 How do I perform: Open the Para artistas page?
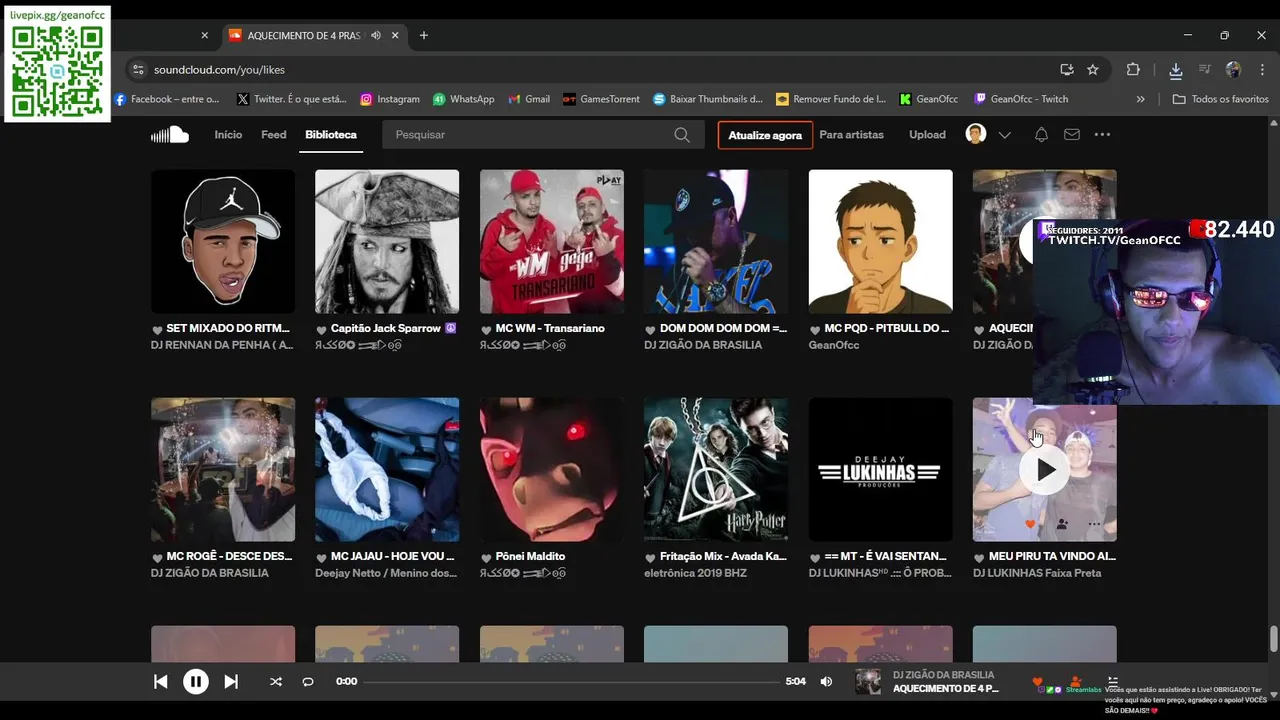(x=852, y=134)
